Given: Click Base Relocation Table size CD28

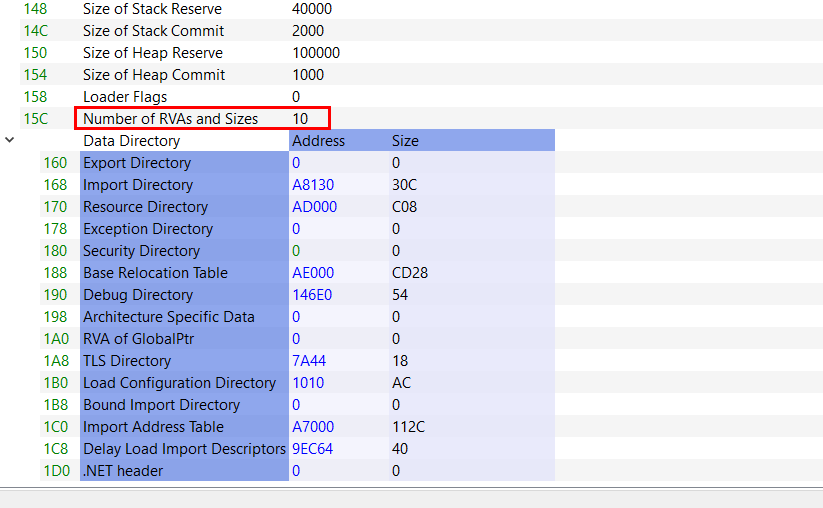Looking at the screenshot, I should click(x=410, y=273).
